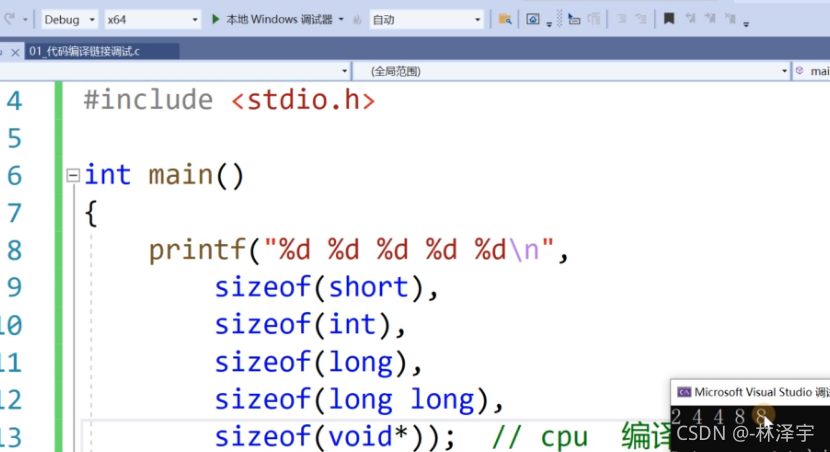Start the local Windows debugger
Screen dimensions: 830x452
271,20
